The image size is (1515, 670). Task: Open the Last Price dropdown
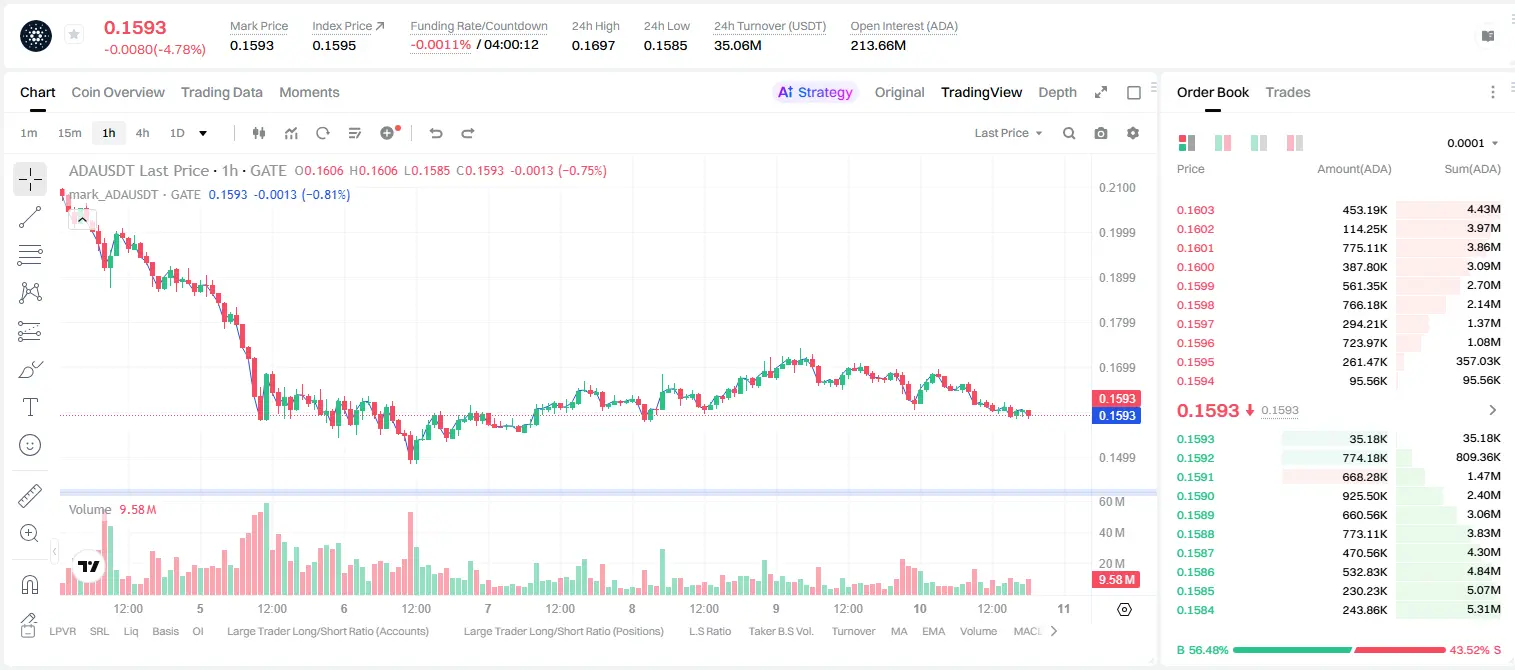[1008, 133]
